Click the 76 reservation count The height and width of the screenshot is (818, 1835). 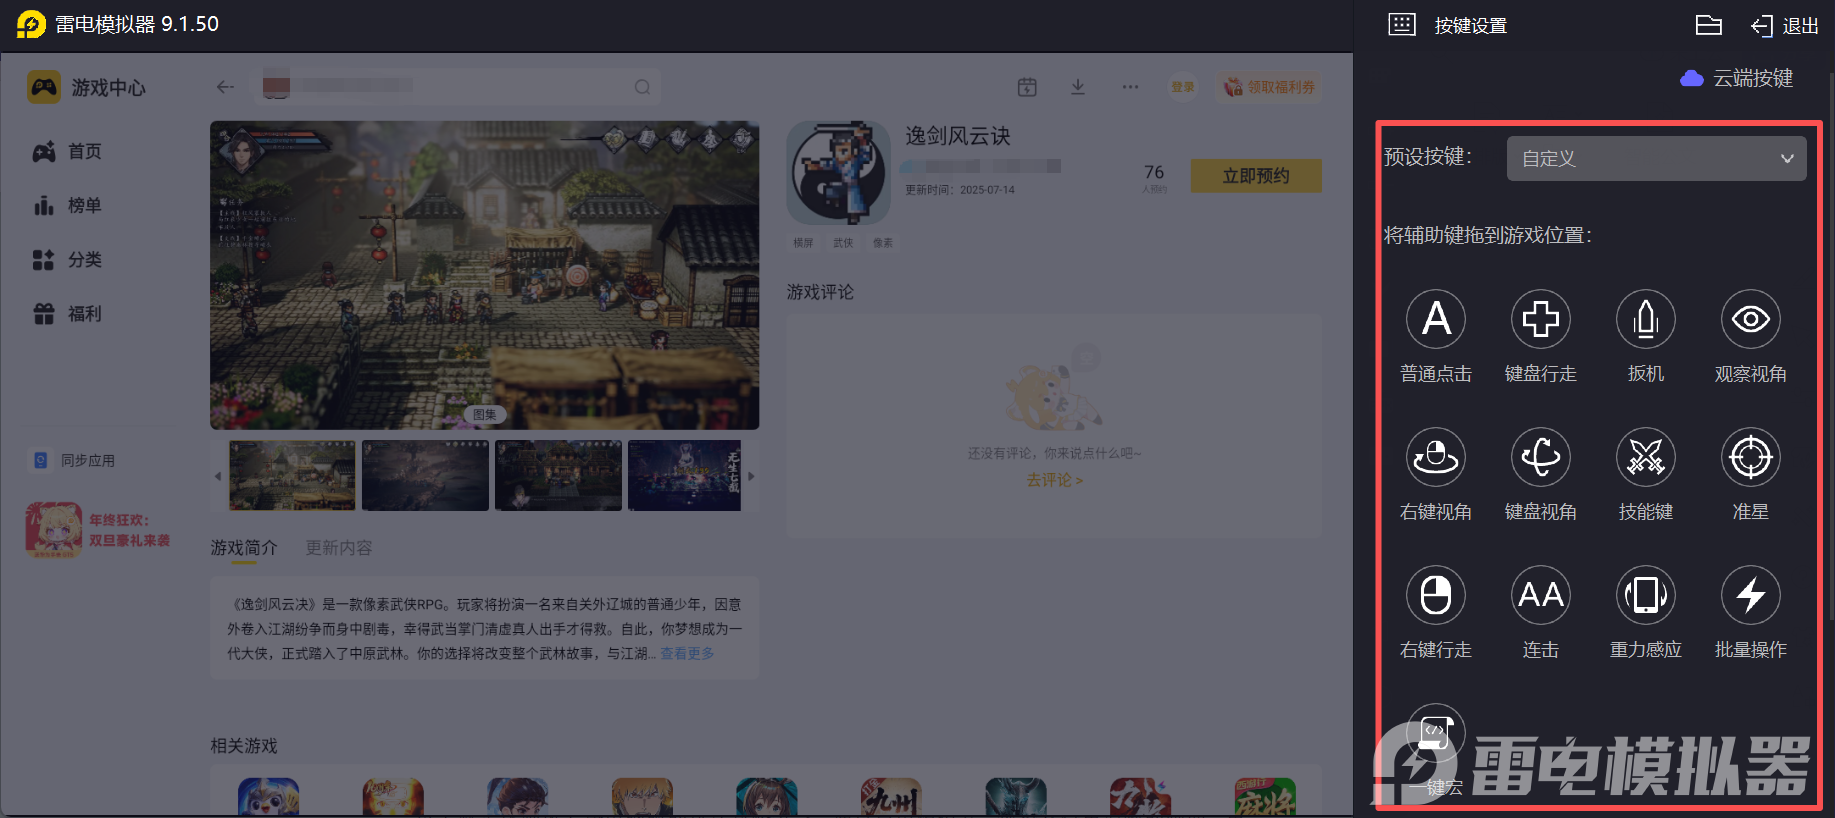click(x=1154, y=172)
